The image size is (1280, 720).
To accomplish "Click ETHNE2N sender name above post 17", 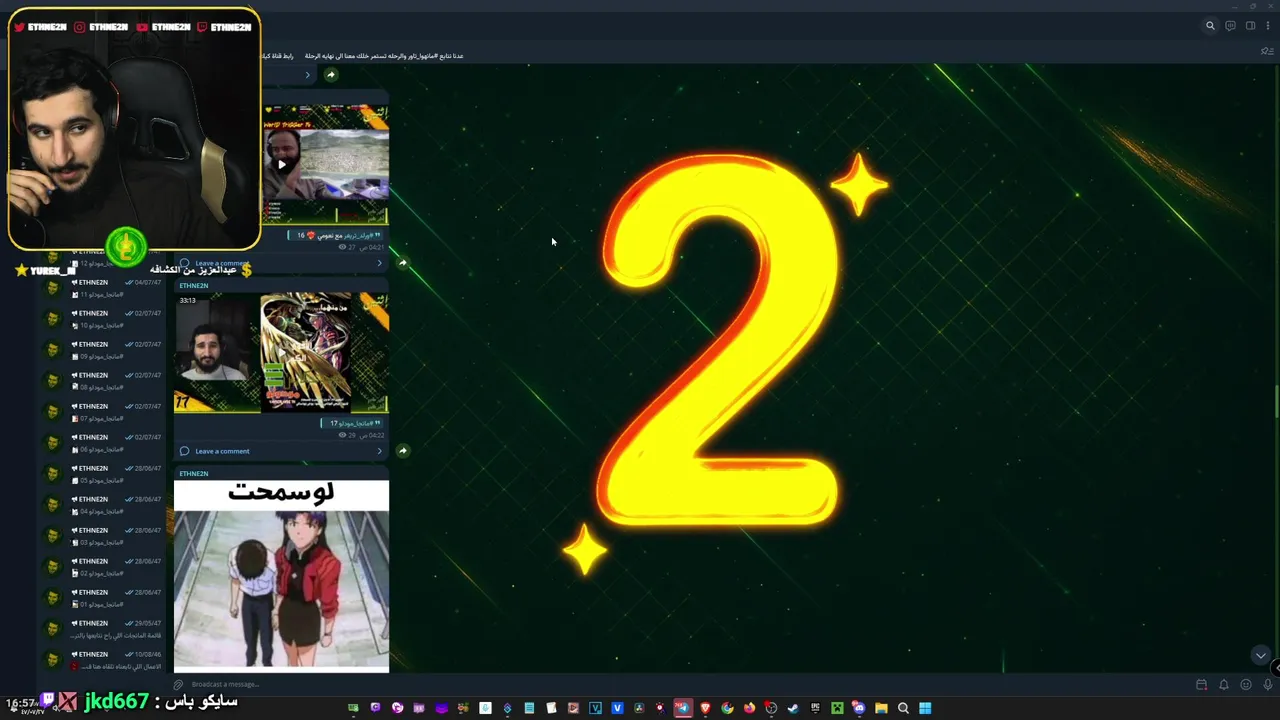I will (x=194, y=286).
